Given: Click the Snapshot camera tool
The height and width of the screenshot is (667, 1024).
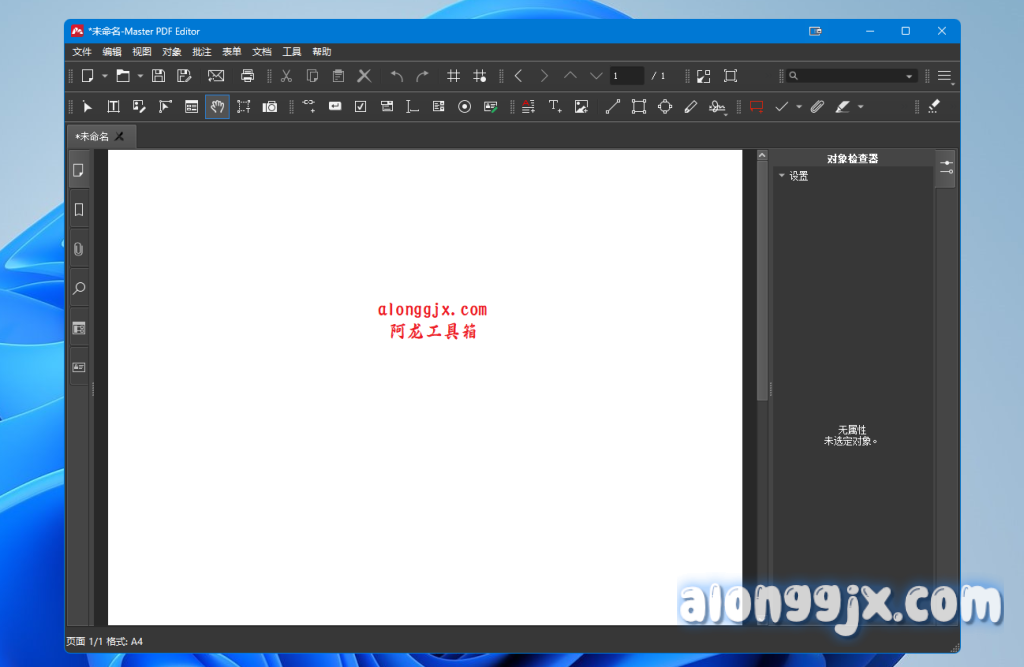Looking at the screenshot, I should click(x=270, y=107).
